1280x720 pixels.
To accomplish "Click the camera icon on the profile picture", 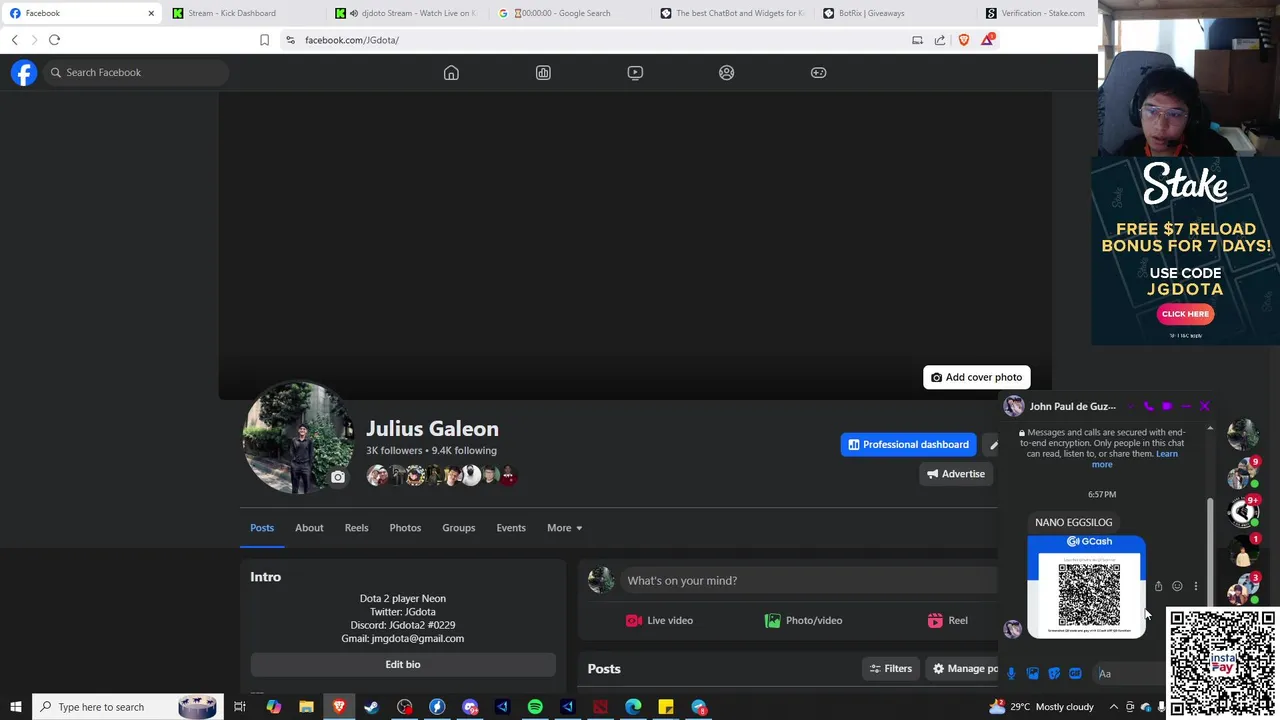I will [x=338, y=478].
